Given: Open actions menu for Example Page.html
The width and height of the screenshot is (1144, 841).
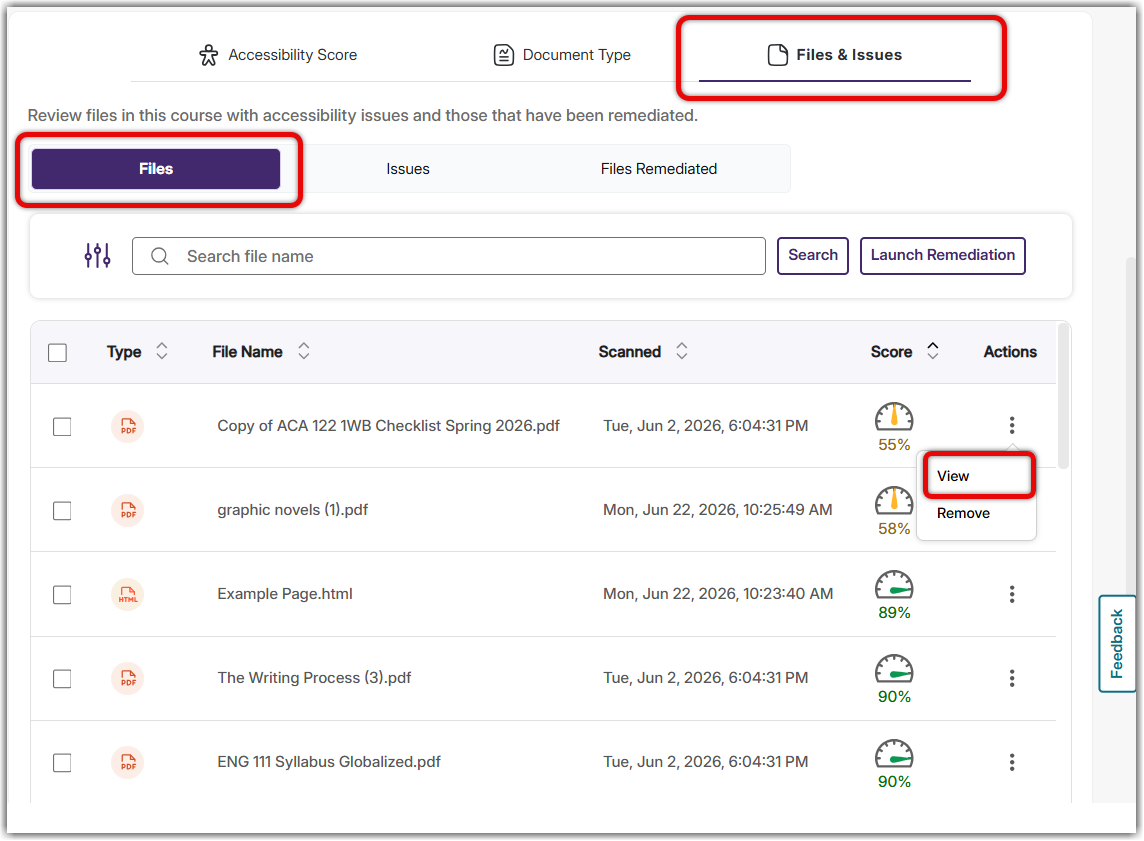Looking at the screenshot, I should tap(1012, 594).
